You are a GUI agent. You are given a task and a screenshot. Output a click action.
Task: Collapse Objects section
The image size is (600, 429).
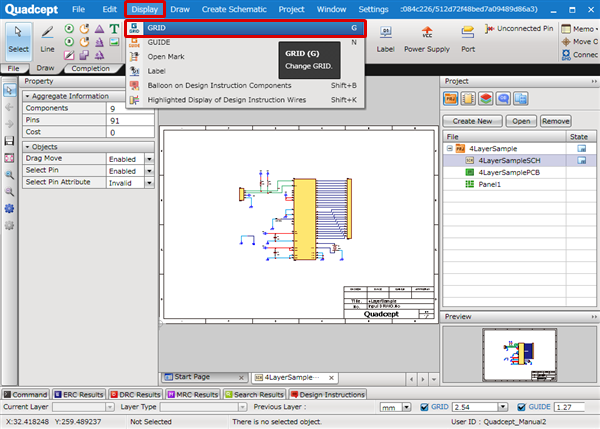point(28,147)
